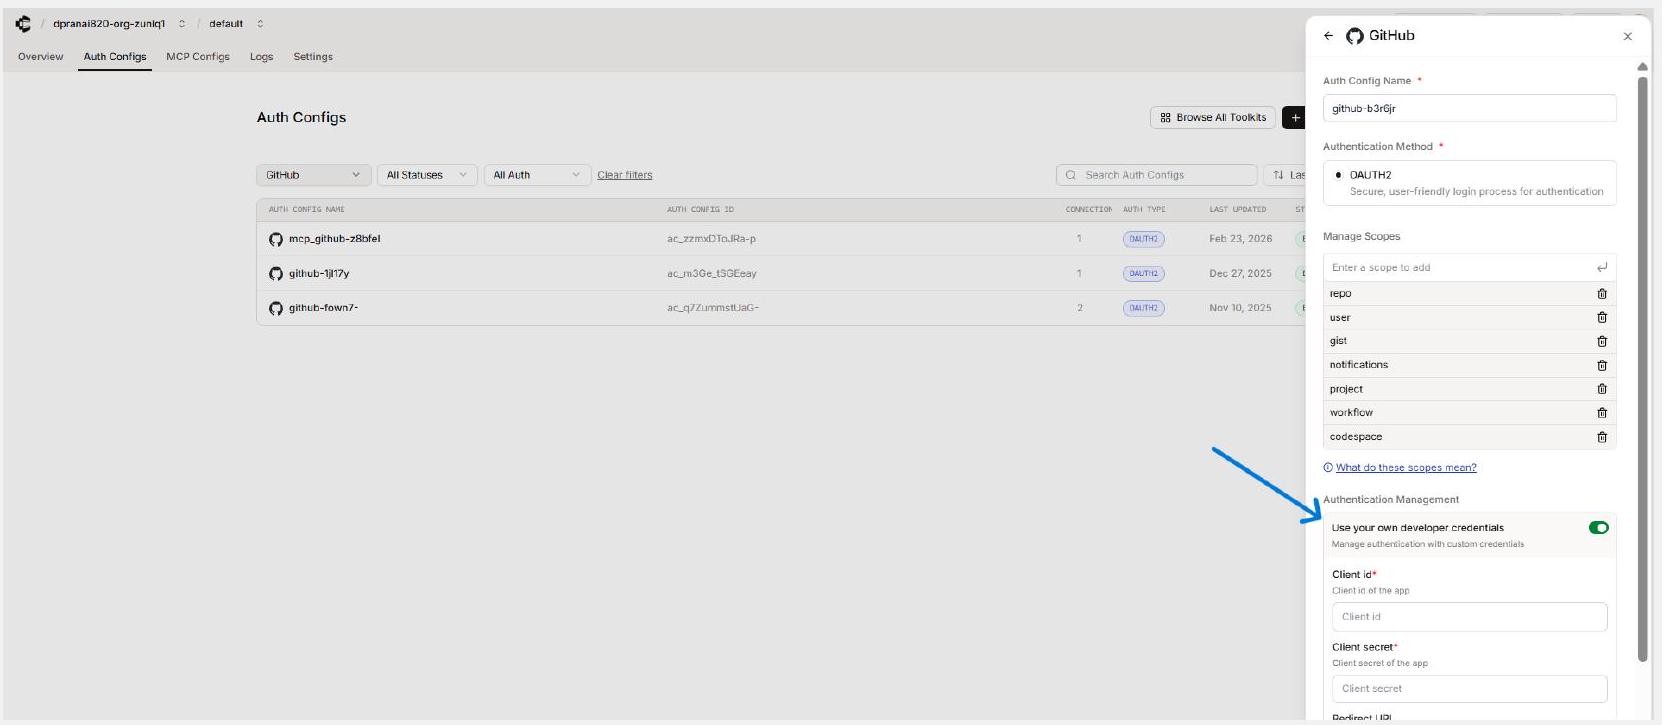Open the github-fown7- config

click(323, 308)
